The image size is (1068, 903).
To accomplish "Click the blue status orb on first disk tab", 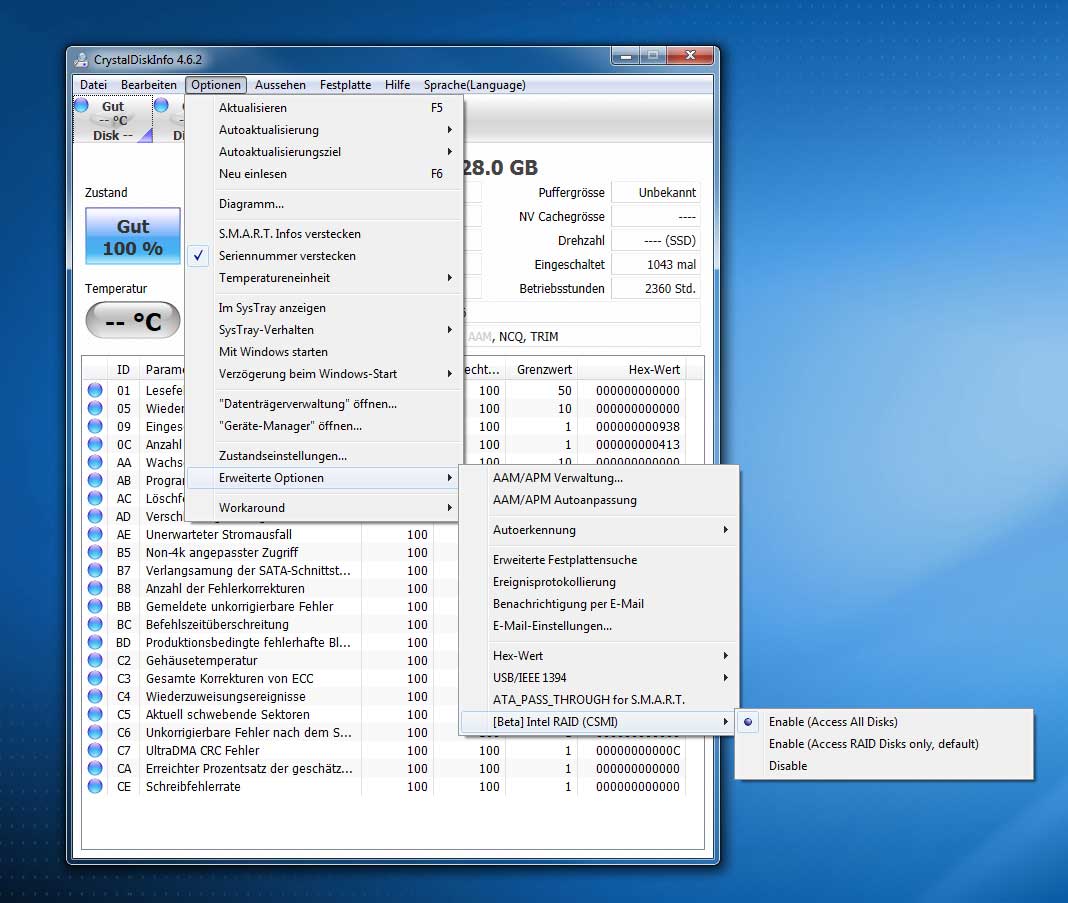I will tap(82, 105).
